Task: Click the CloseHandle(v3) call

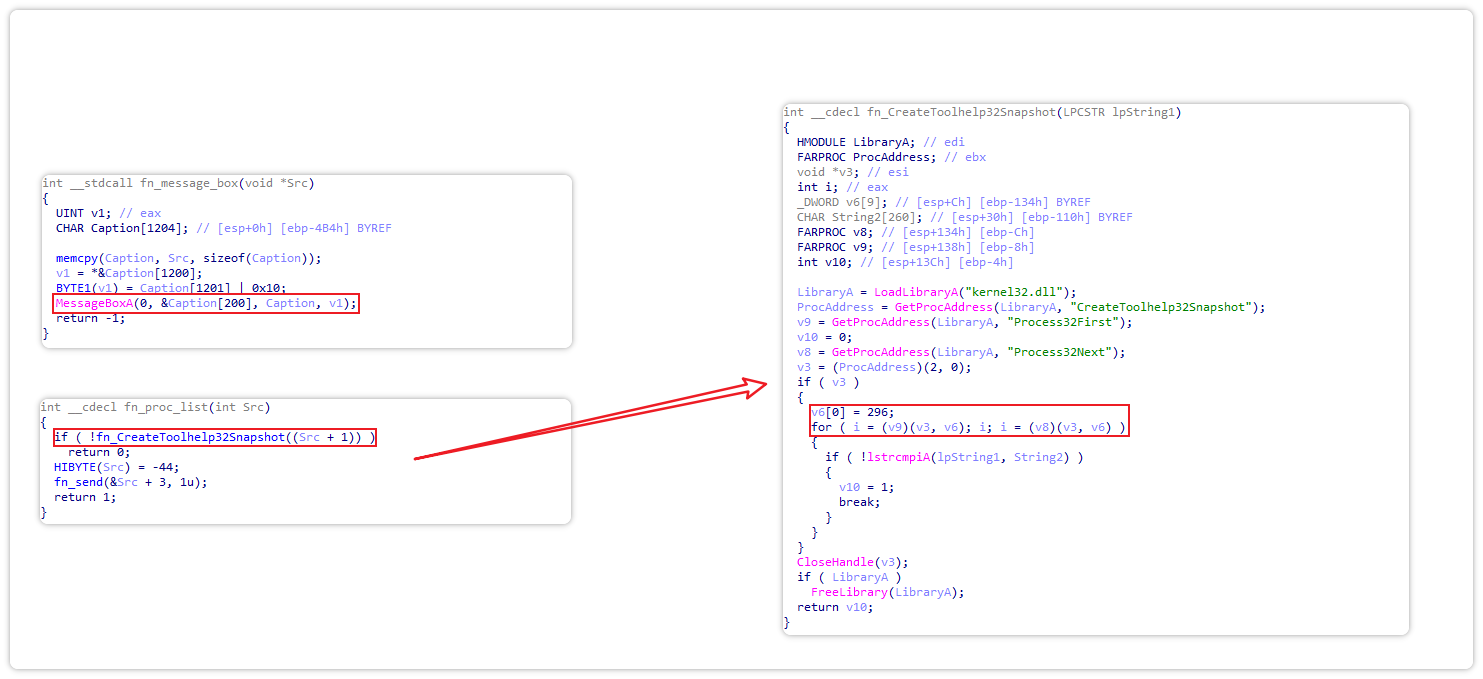Action: 852,562
